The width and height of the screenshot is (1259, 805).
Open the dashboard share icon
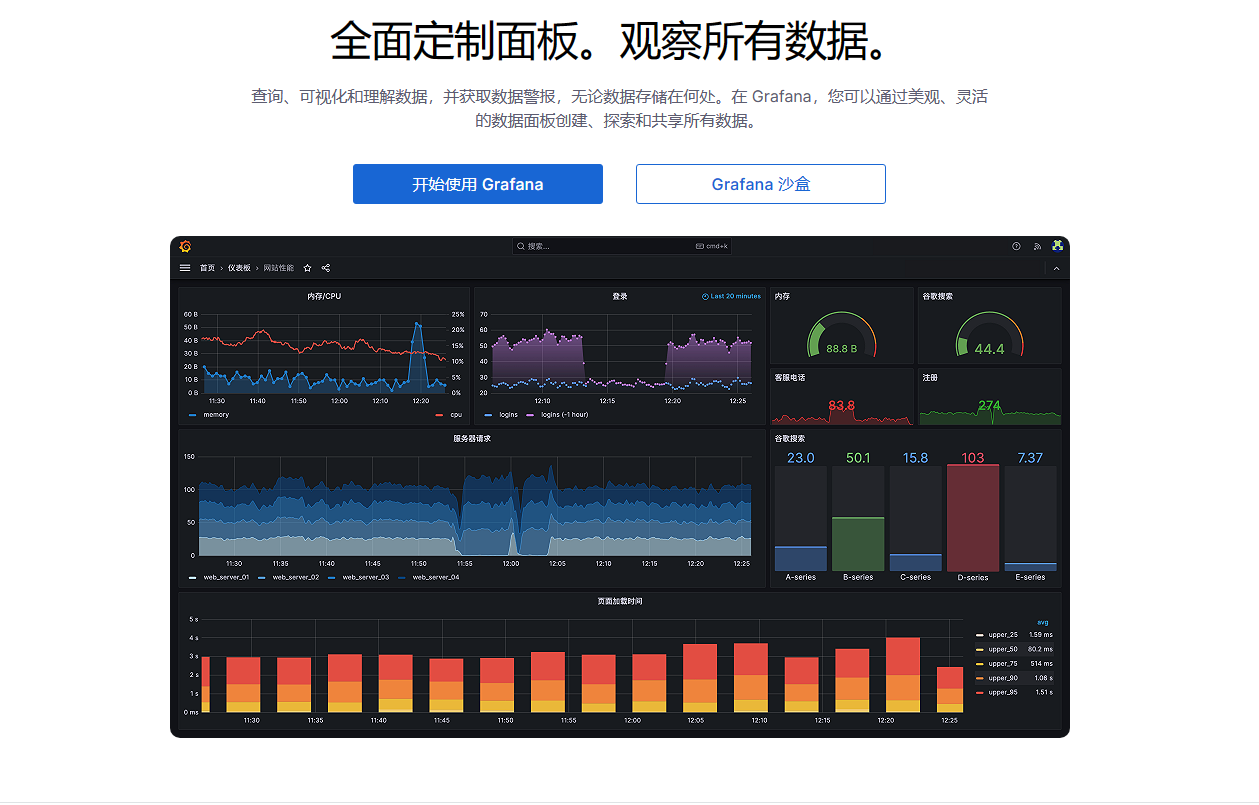[x=325, y=268]
